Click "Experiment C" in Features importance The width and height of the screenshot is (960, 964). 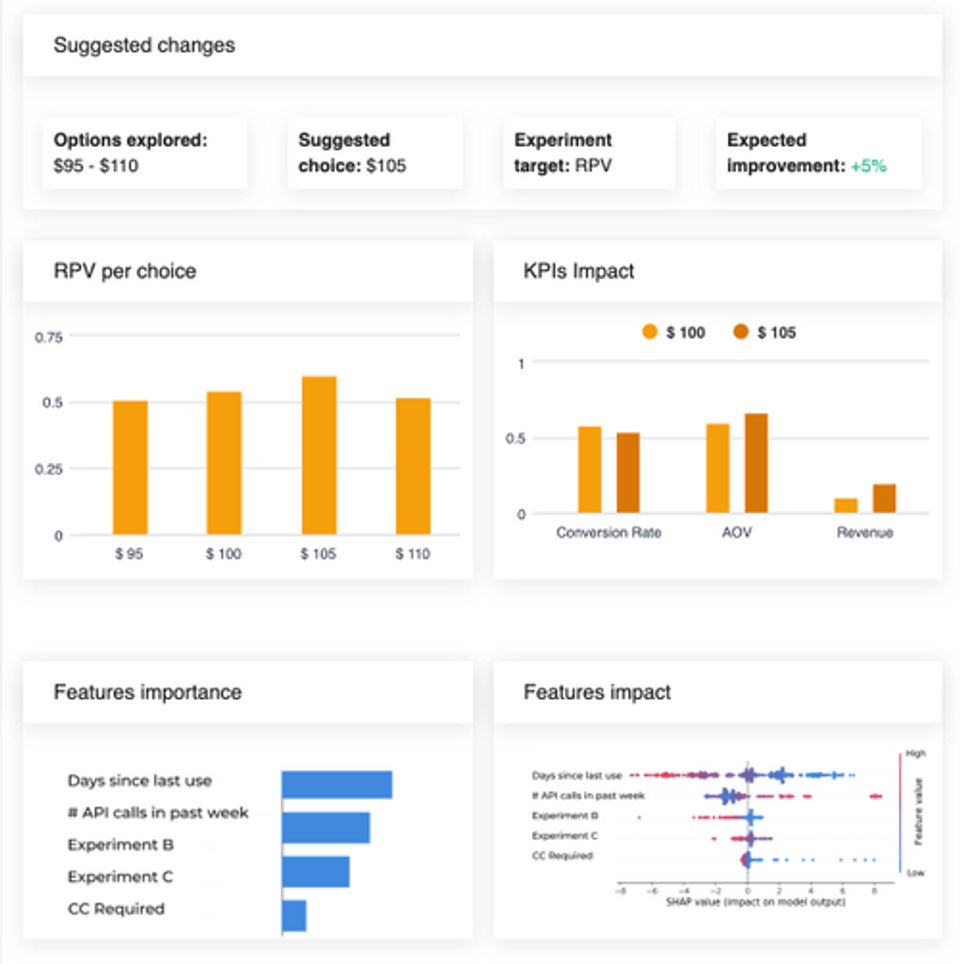point(121,877)
